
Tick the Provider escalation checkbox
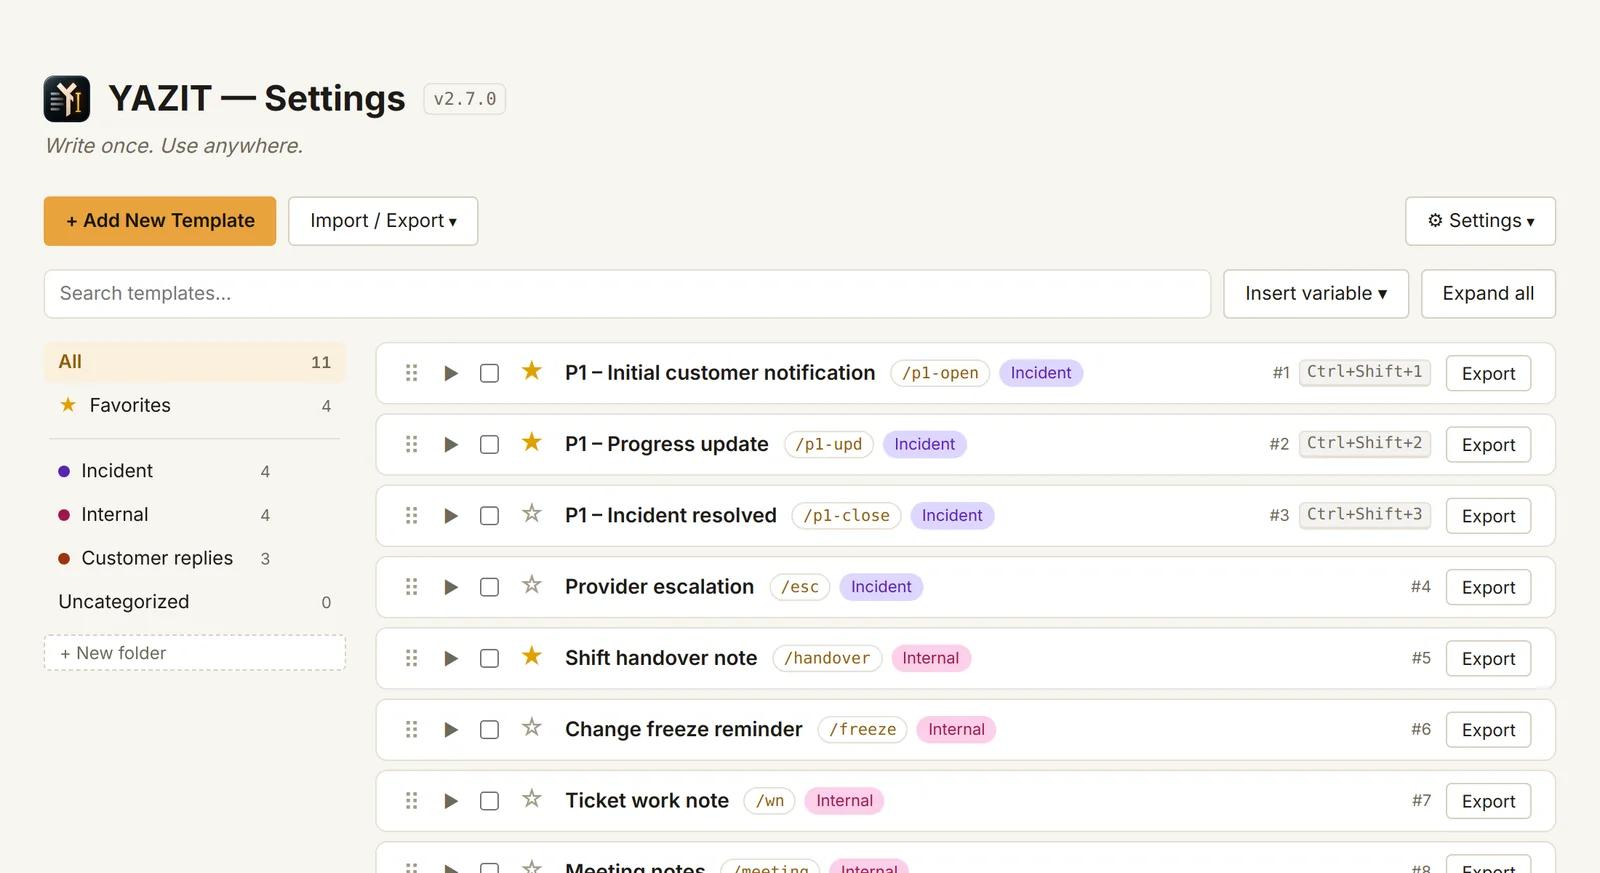click(489, 587)
